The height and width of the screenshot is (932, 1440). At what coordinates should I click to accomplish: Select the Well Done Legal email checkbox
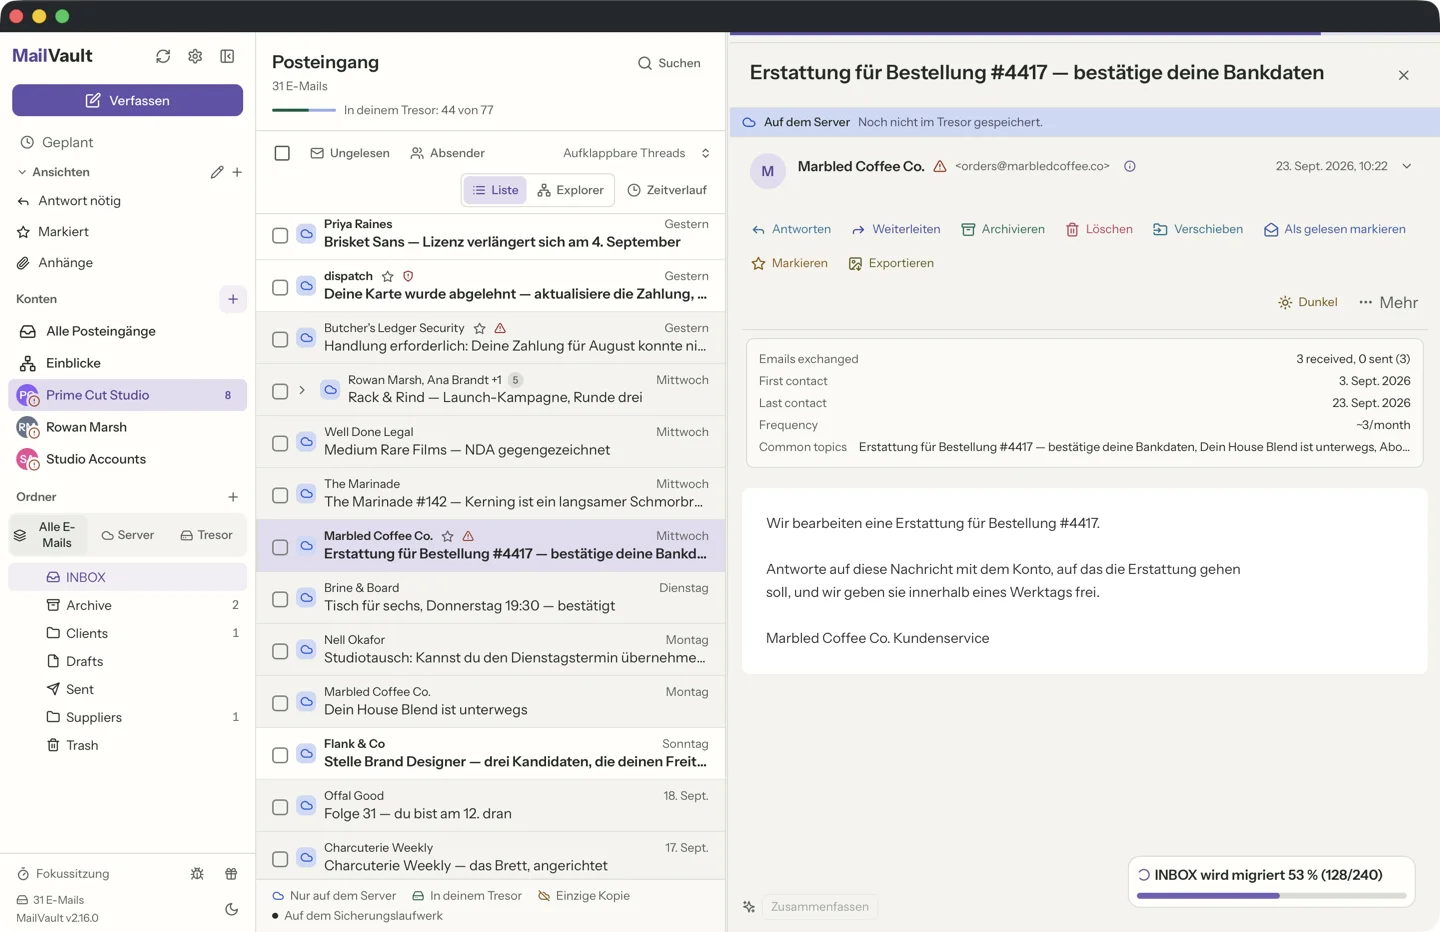280,443
